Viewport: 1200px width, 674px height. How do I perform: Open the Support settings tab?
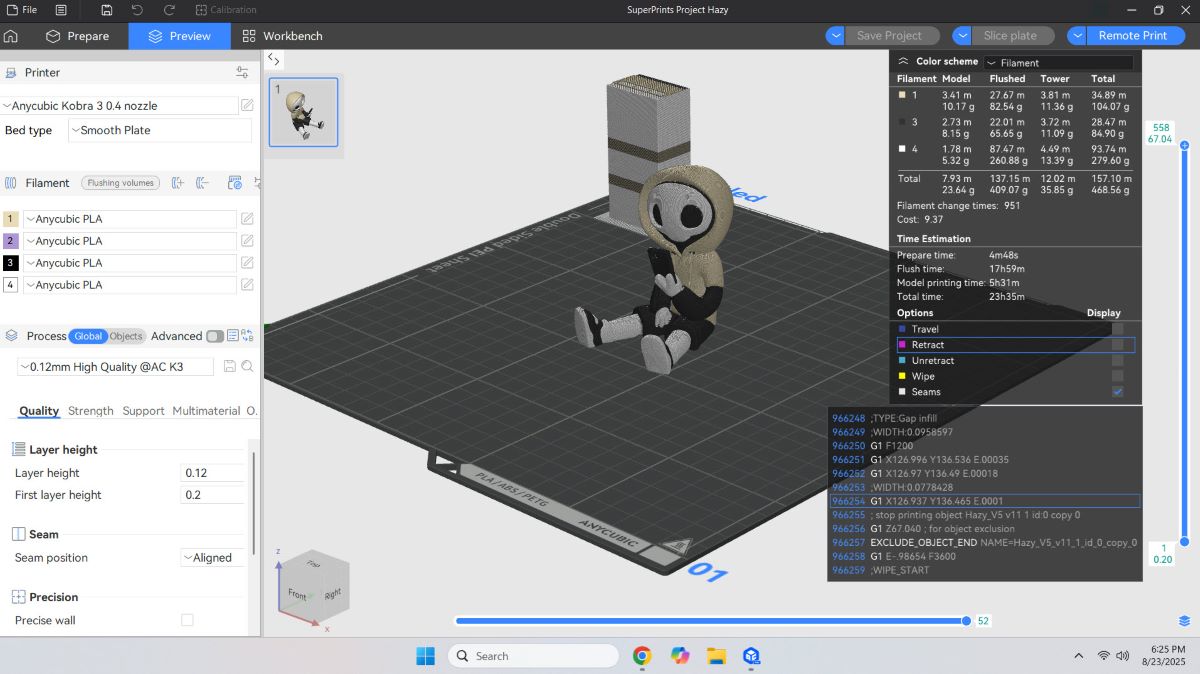pyautogui.click(x=143, y=411)
